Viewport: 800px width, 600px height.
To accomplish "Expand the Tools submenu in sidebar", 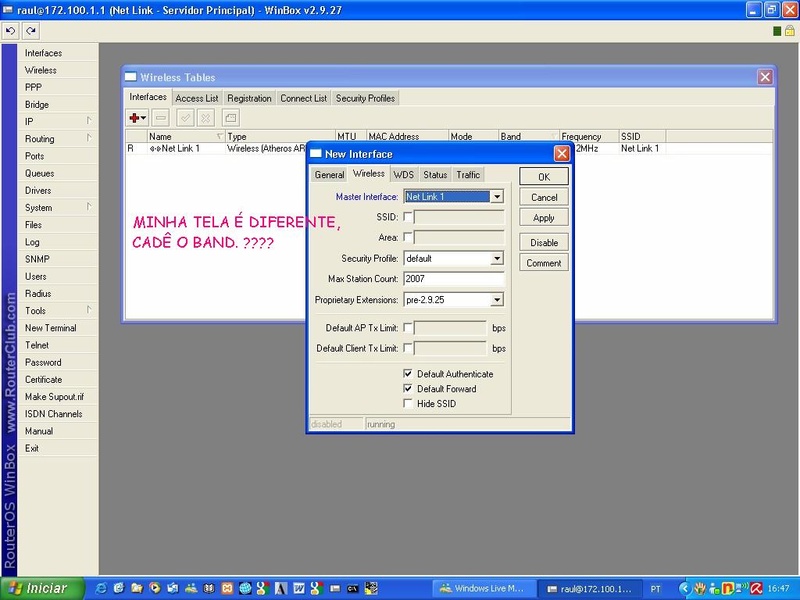I will [89, 310].
